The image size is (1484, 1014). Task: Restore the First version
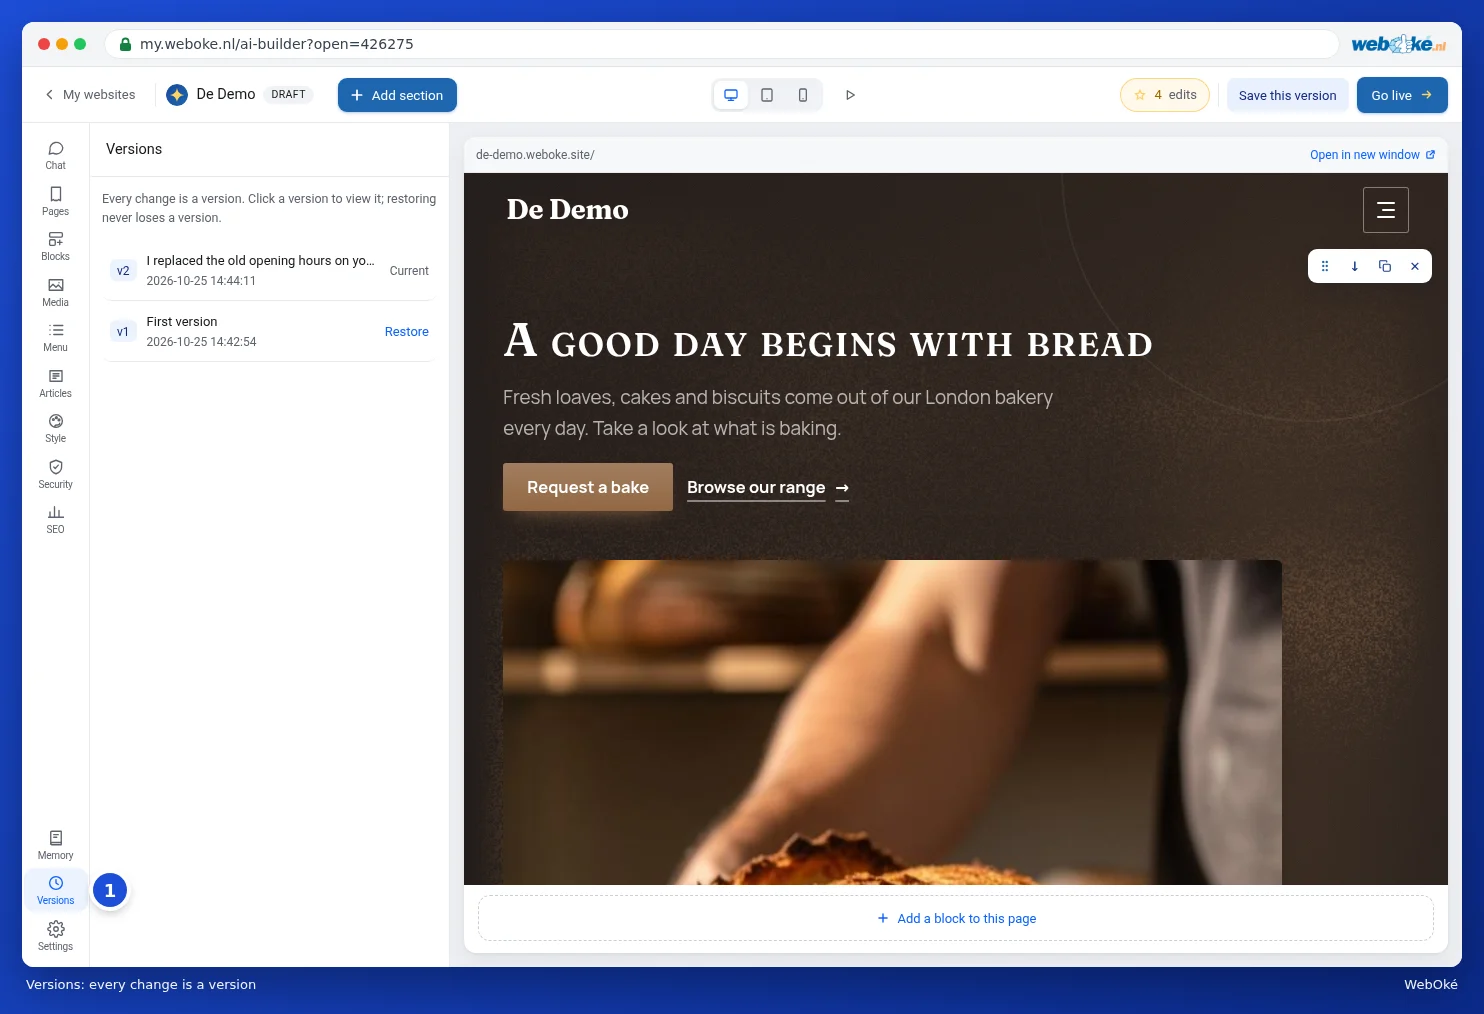coord(407,332)
